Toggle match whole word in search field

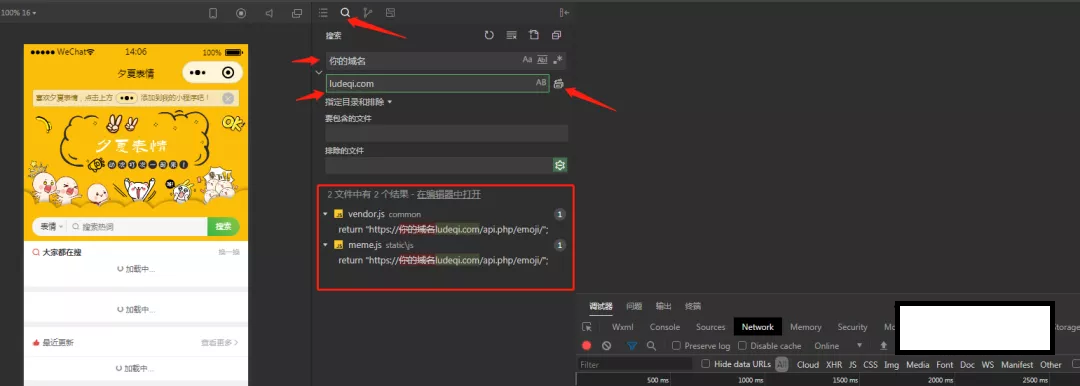point(542,60)
